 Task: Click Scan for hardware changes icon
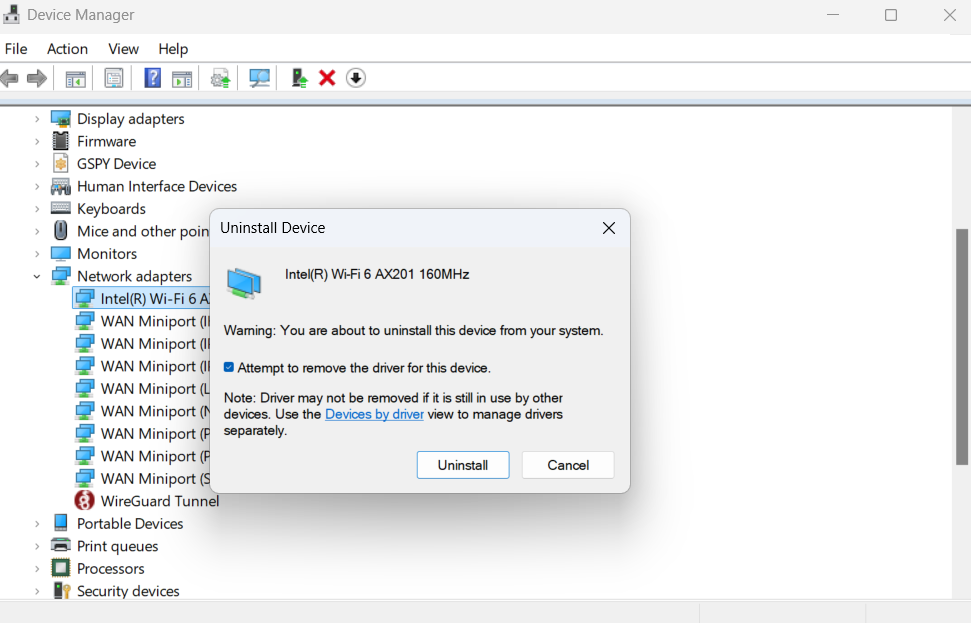259,78
